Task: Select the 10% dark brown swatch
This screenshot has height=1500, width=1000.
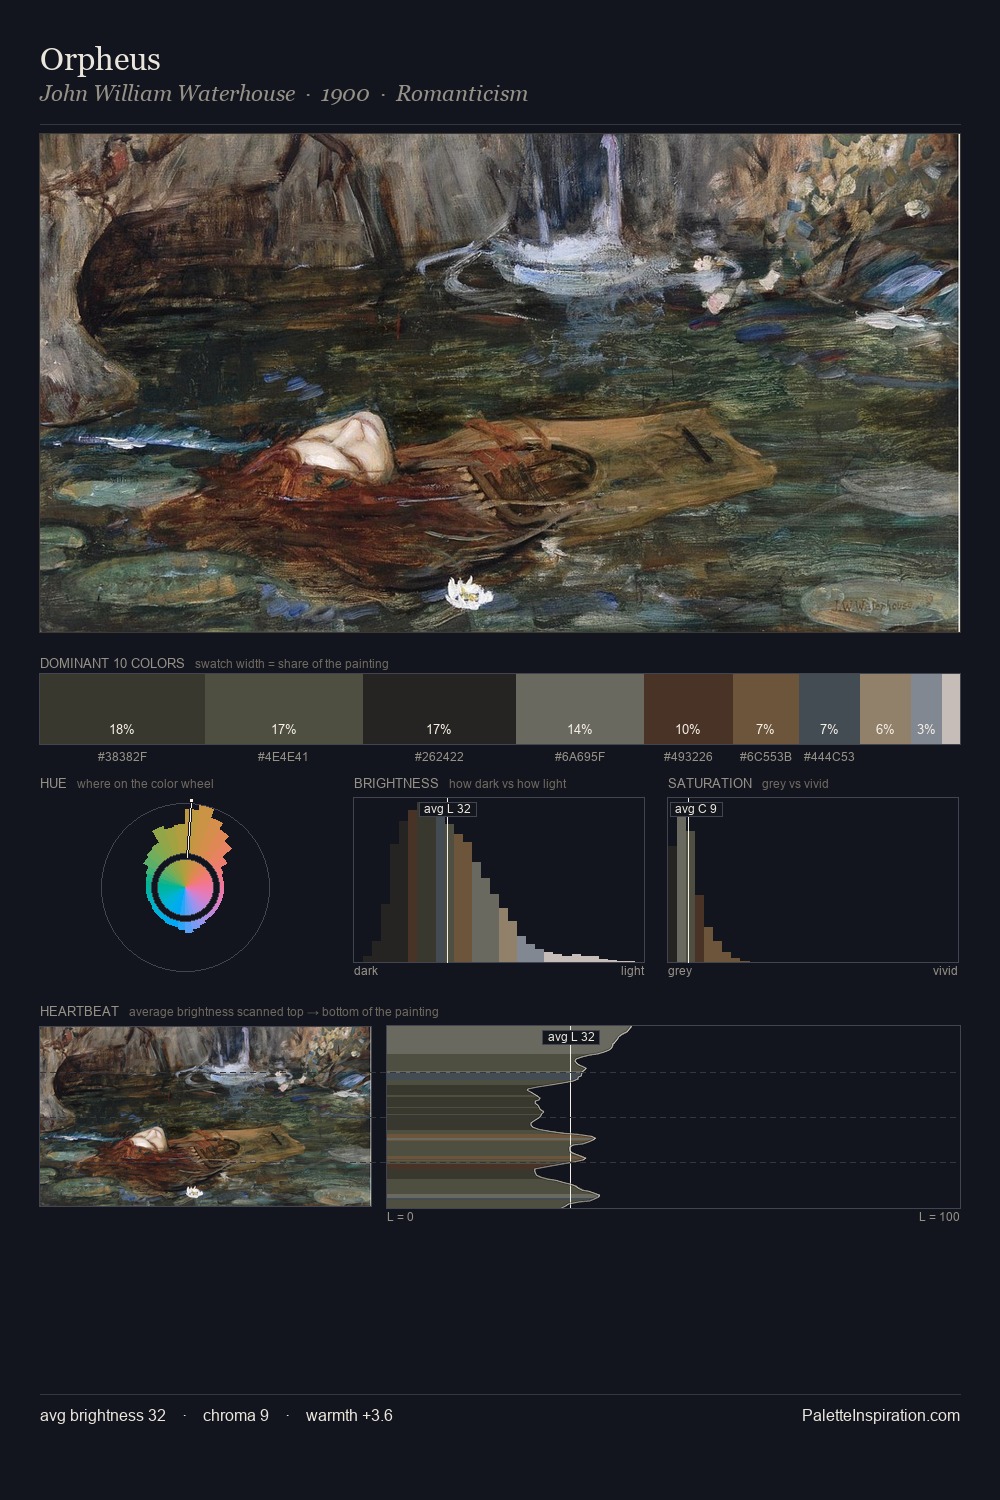Action: coord(688,709)
